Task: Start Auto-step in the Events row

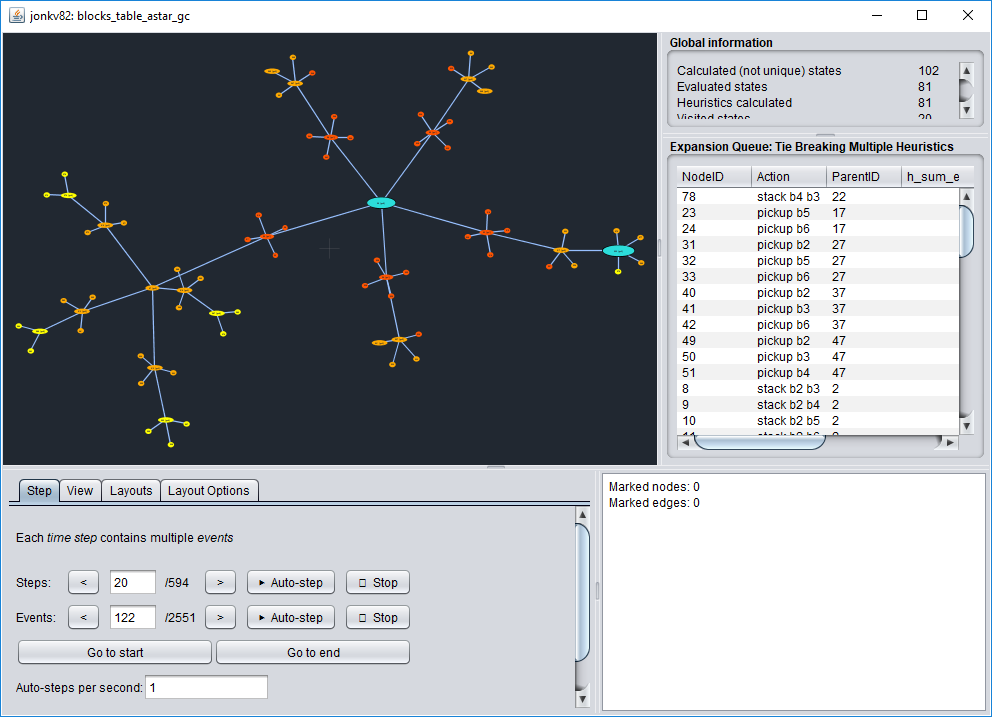Action: pos(290,617)
